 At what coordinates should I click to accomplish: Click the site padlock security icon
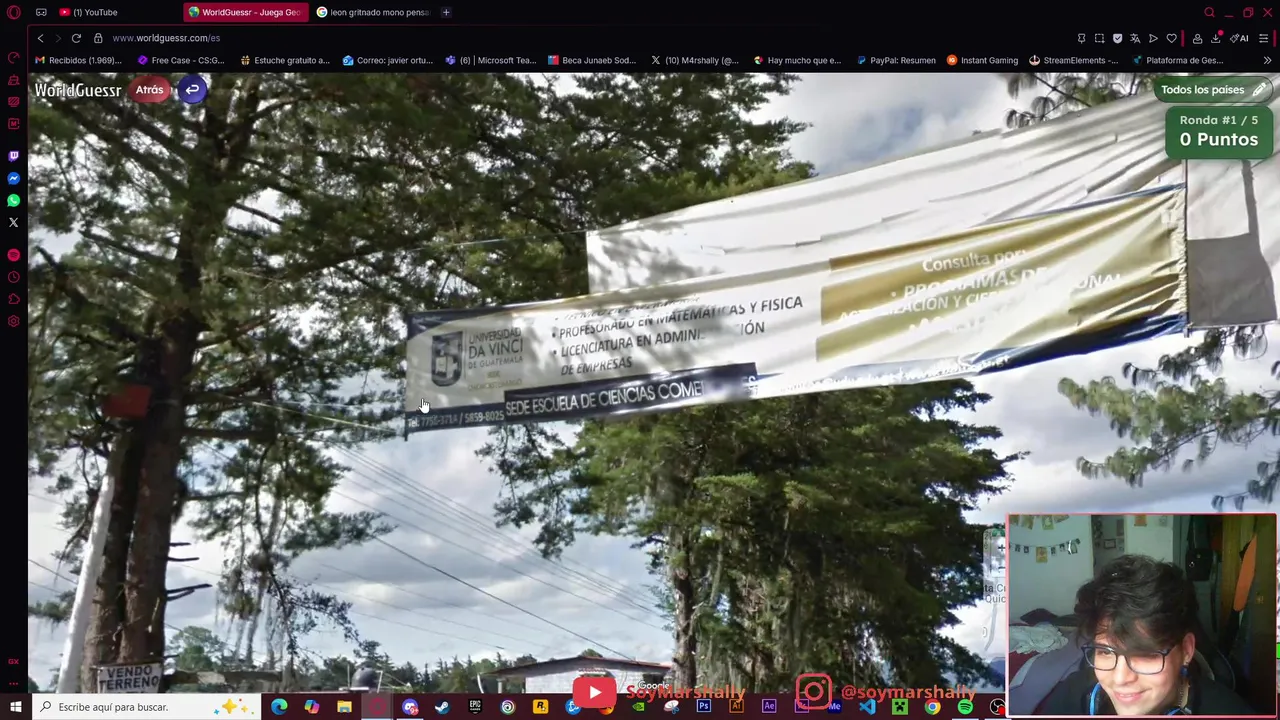click(x=98, y=38)
